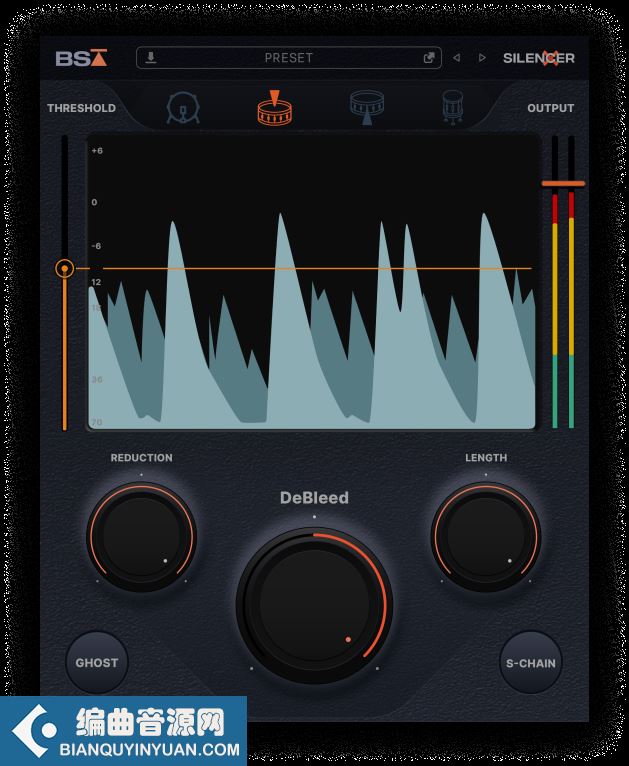This screenshot has width=629, height=766.
Task: Open preset browser pop-out icon
Action: (429, 58)
